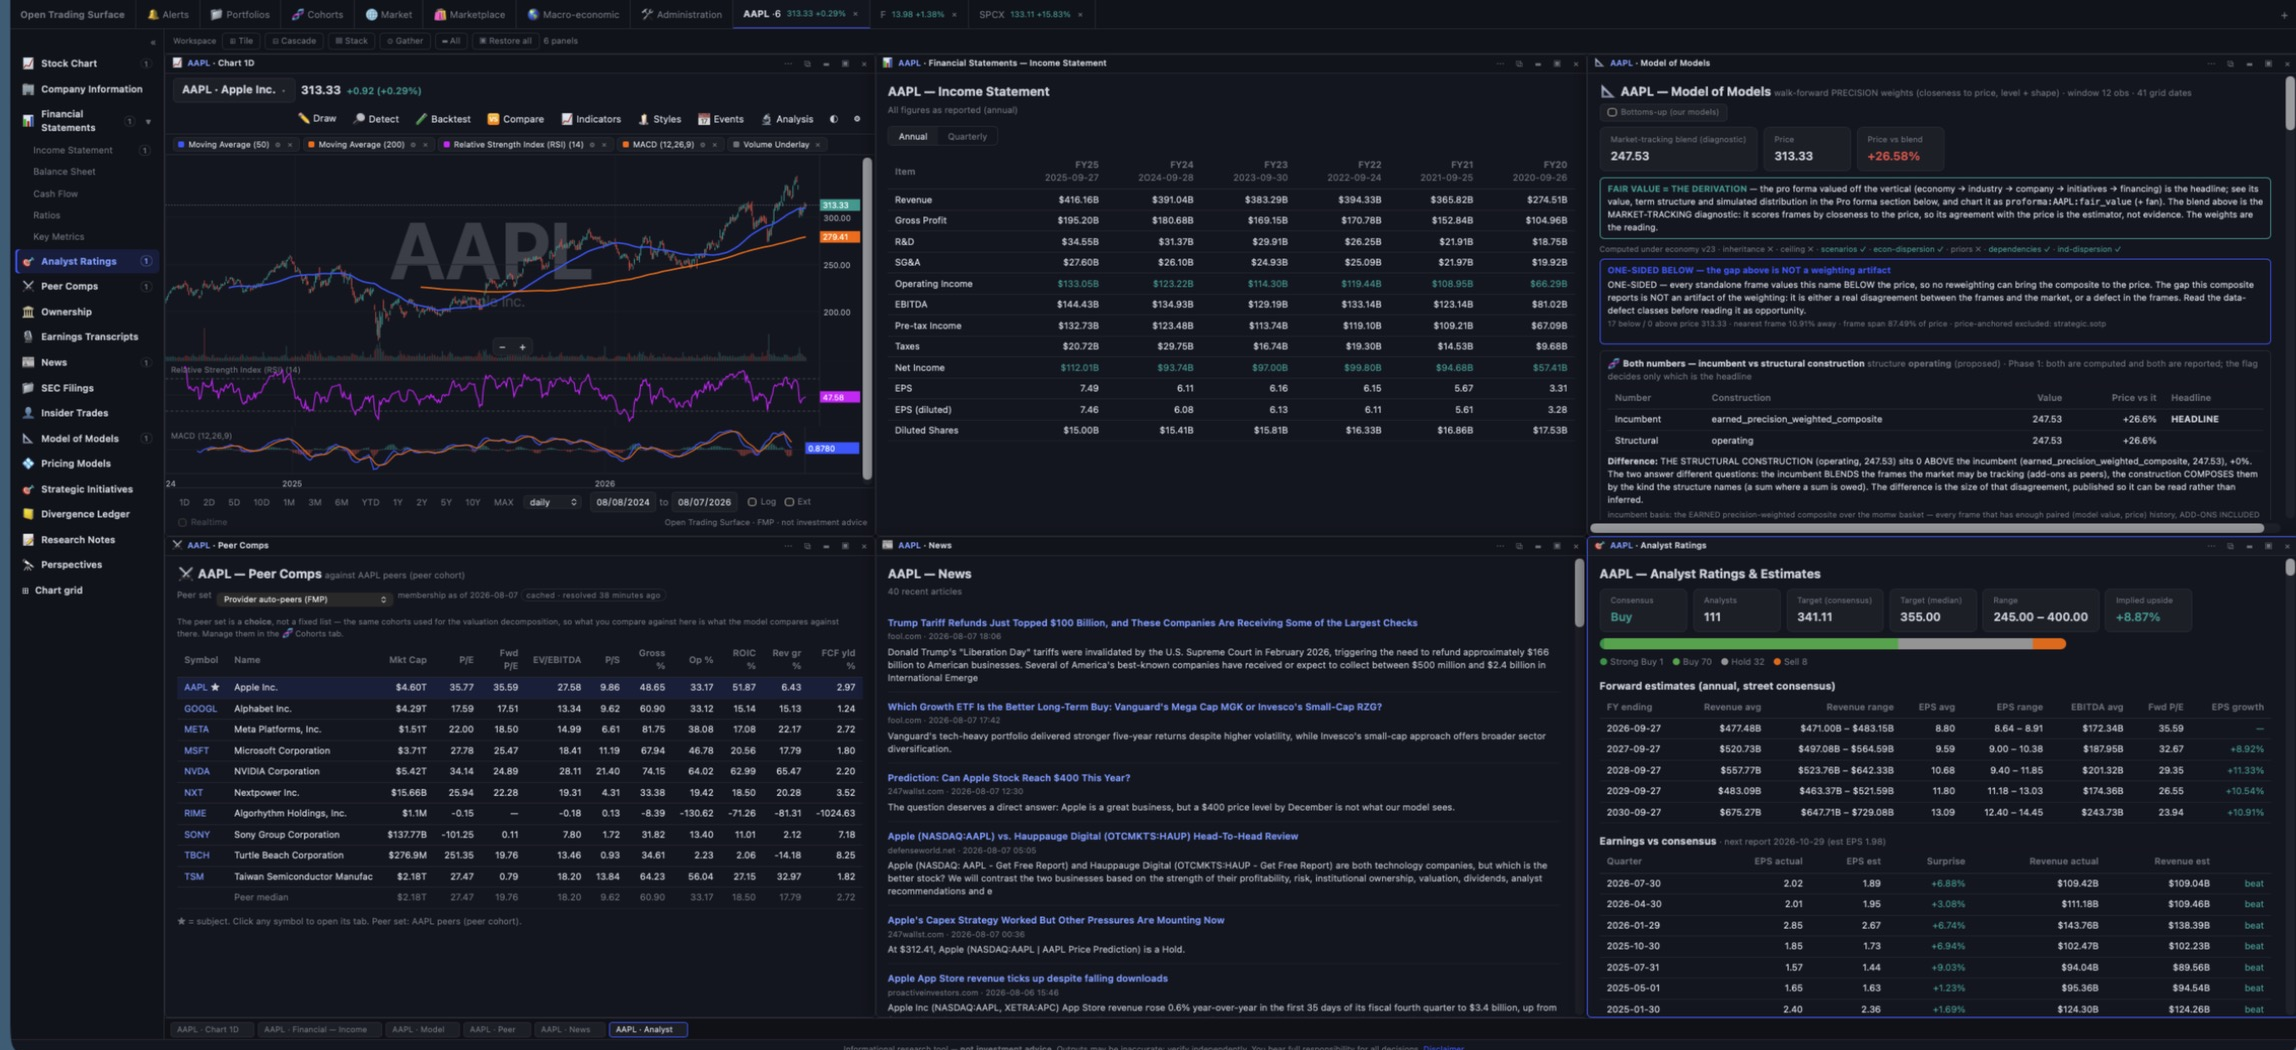Click the Cascade workspace button

(x=294, y=41)
